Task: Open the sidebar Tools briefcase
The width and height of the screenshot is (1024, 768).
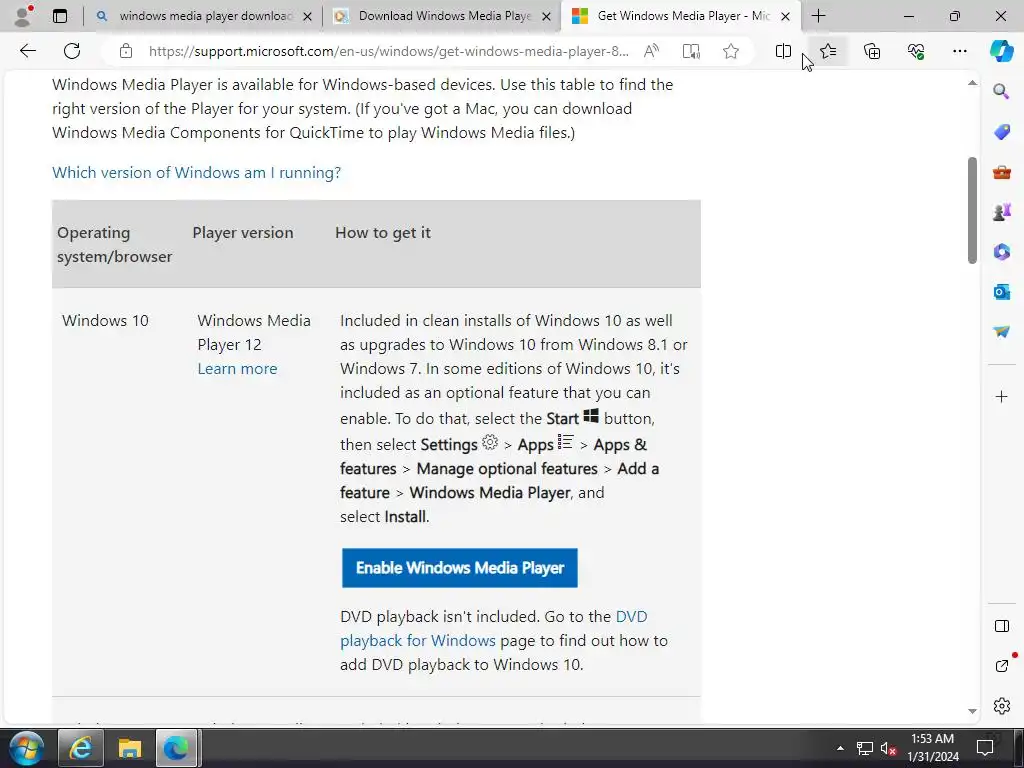Action: (x=1001, y=172)
